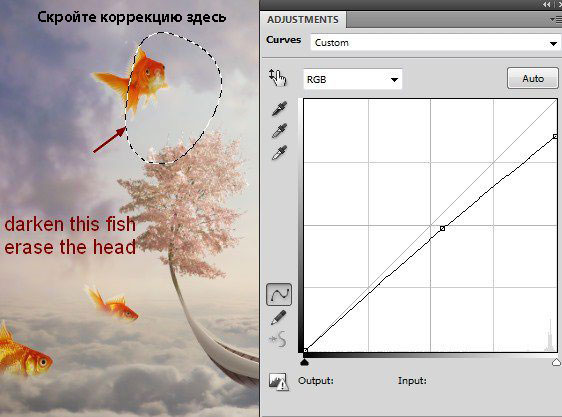Screen dimensions: 562x417
Task: Switch to the ADJUSTMENTS tab
Action: [x=303, y=19]
